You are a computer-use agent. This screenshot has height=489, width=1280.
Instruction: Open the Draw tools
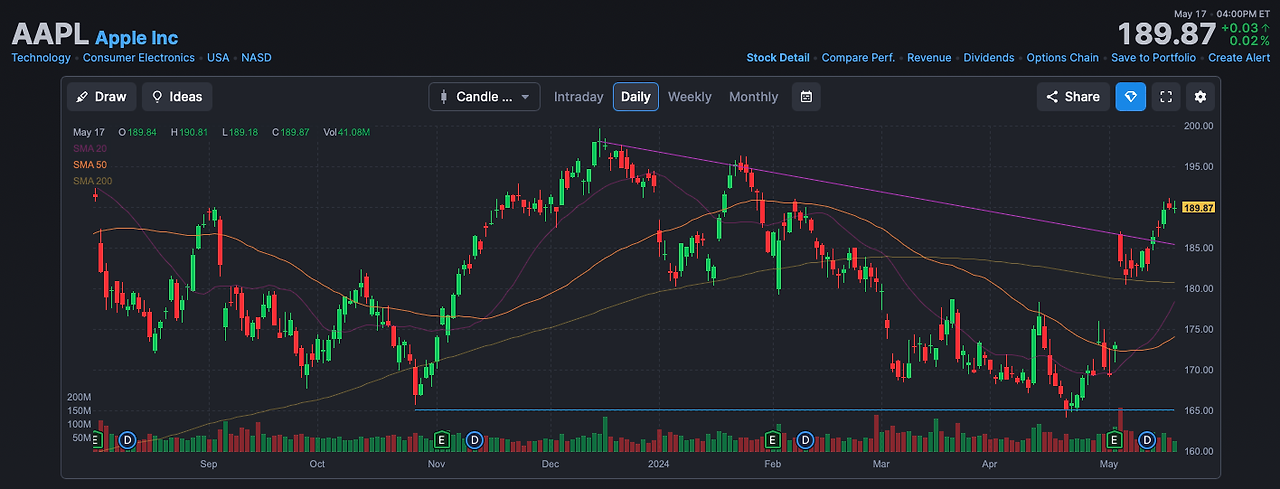pyautogui.click(x=101, y=97)
